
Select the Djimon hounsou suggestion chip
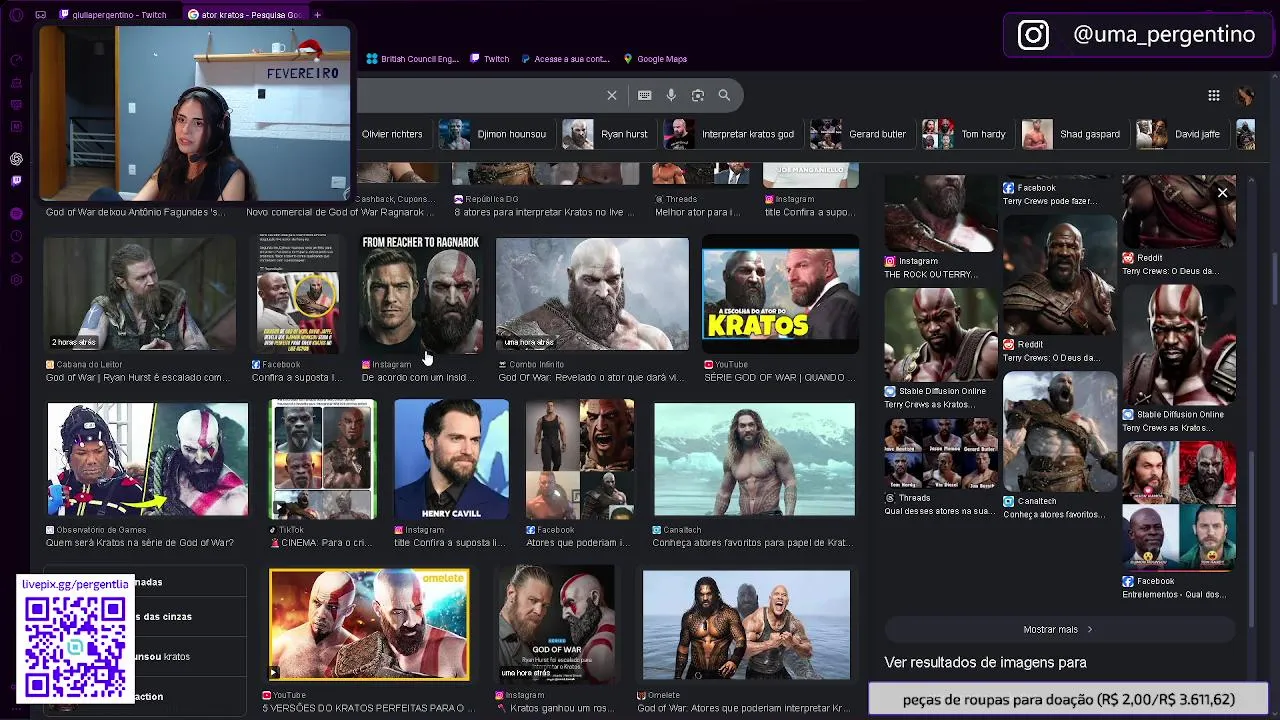click(x=496, y=134)
